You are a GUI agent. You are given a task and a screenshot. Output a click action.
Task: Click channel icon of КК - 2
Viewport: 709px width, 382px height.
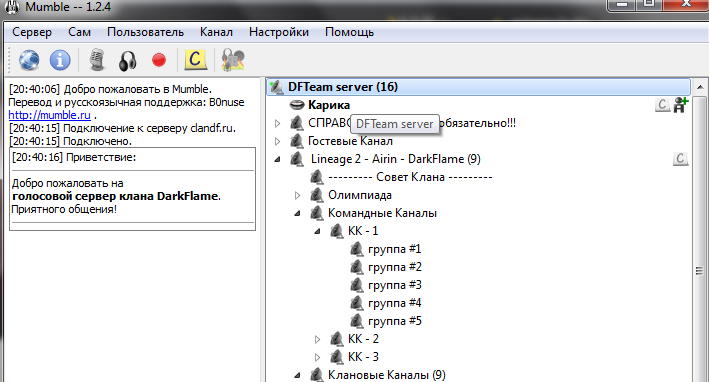tap(336, 339)
